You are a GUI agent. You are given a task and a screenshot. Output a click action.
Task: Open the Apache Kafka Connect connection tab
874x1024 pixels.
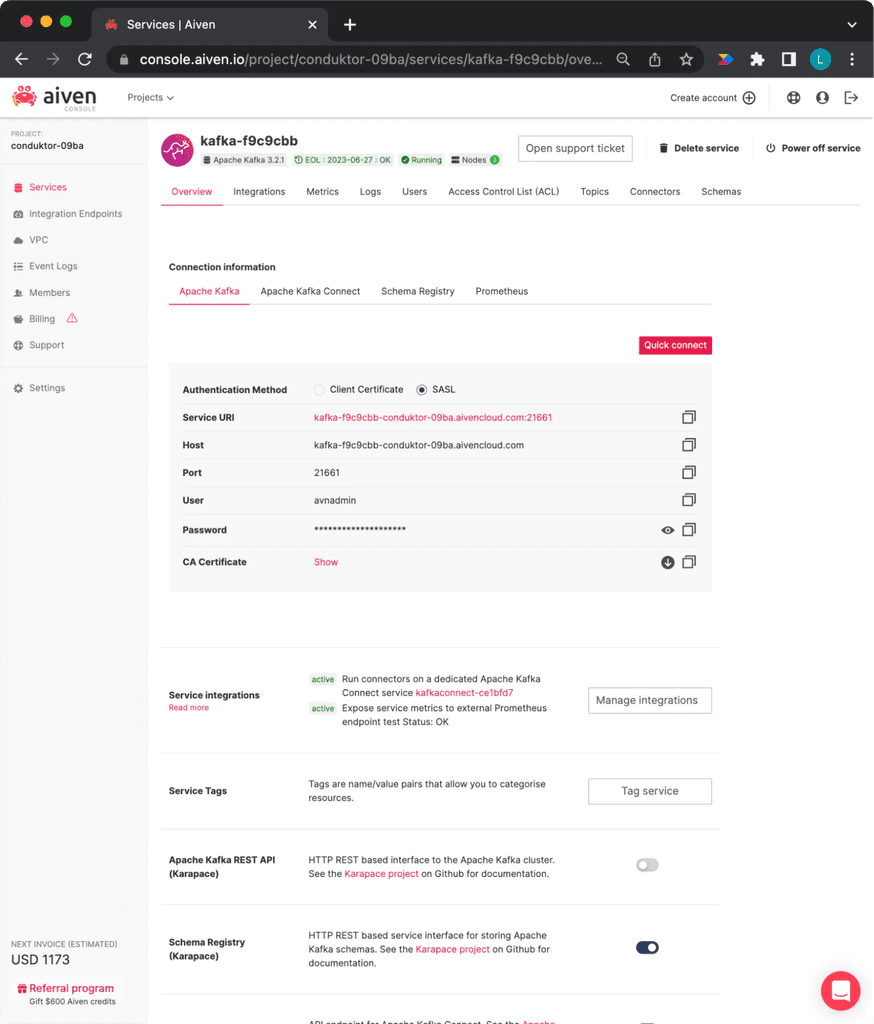(x=311, y=291)
